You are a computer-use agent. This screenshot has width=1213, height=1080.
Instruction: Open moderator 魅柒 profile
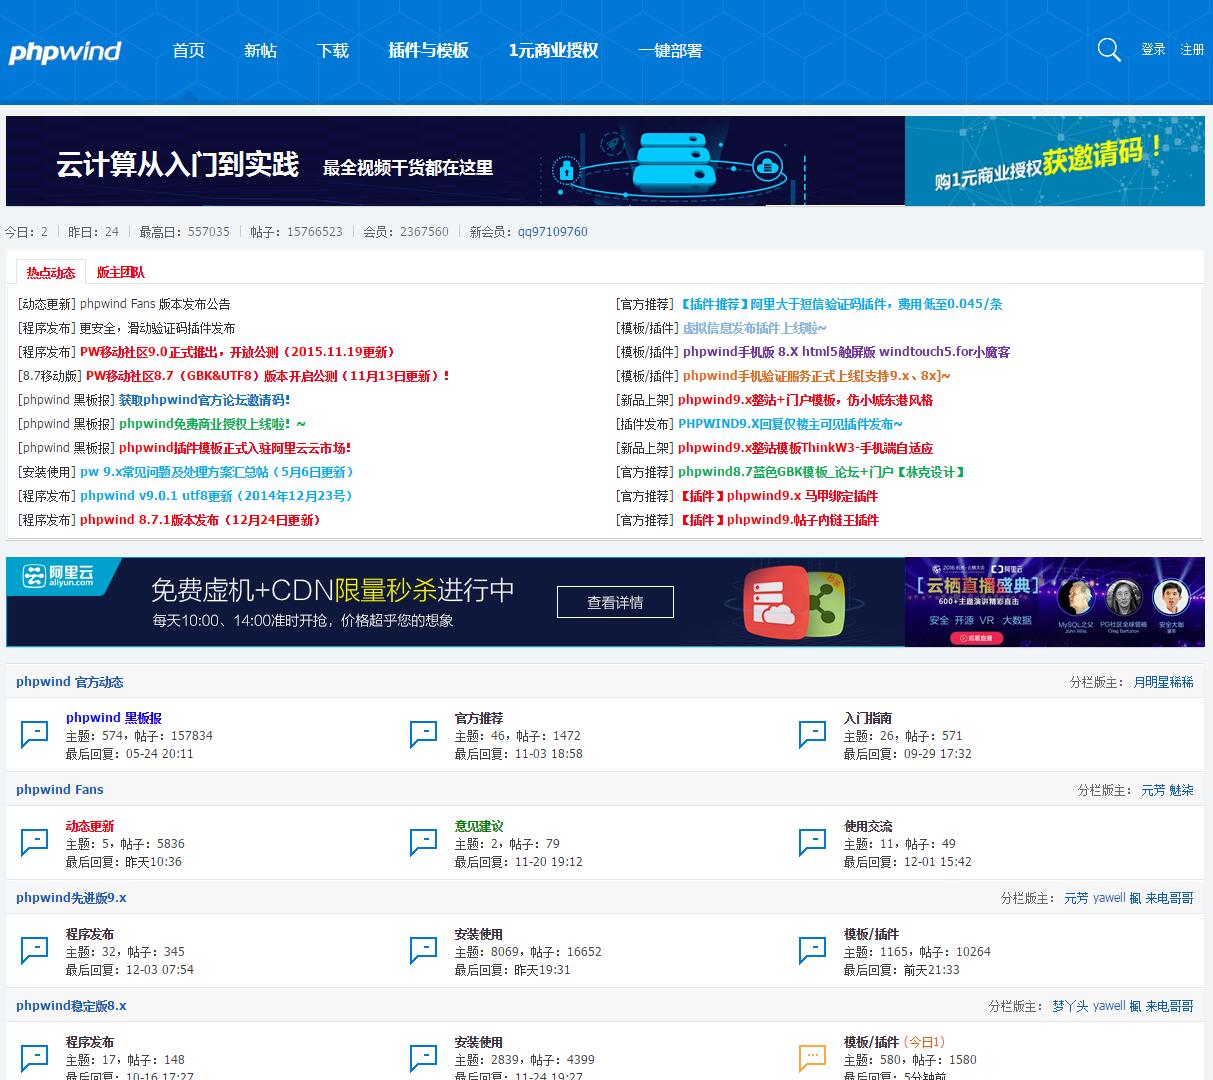pyautogui.click(x=1182, y=790)
